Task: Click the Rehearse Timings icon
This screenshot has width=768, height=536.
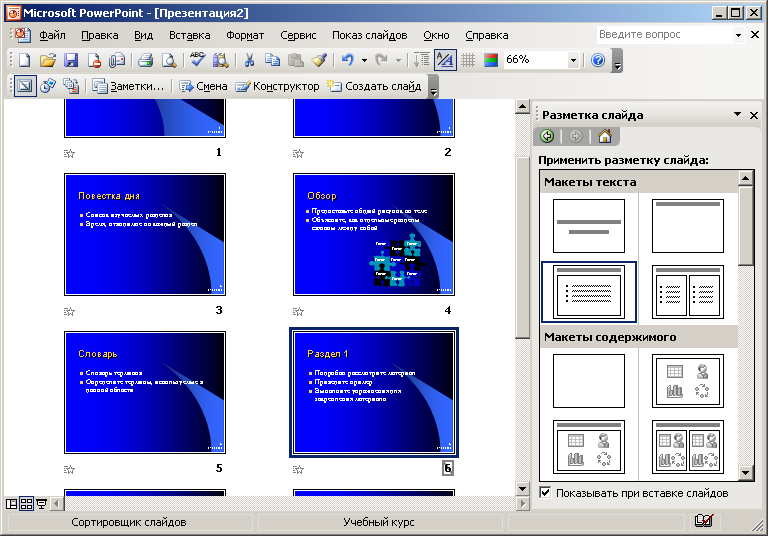Action: (x=48, y=86)
